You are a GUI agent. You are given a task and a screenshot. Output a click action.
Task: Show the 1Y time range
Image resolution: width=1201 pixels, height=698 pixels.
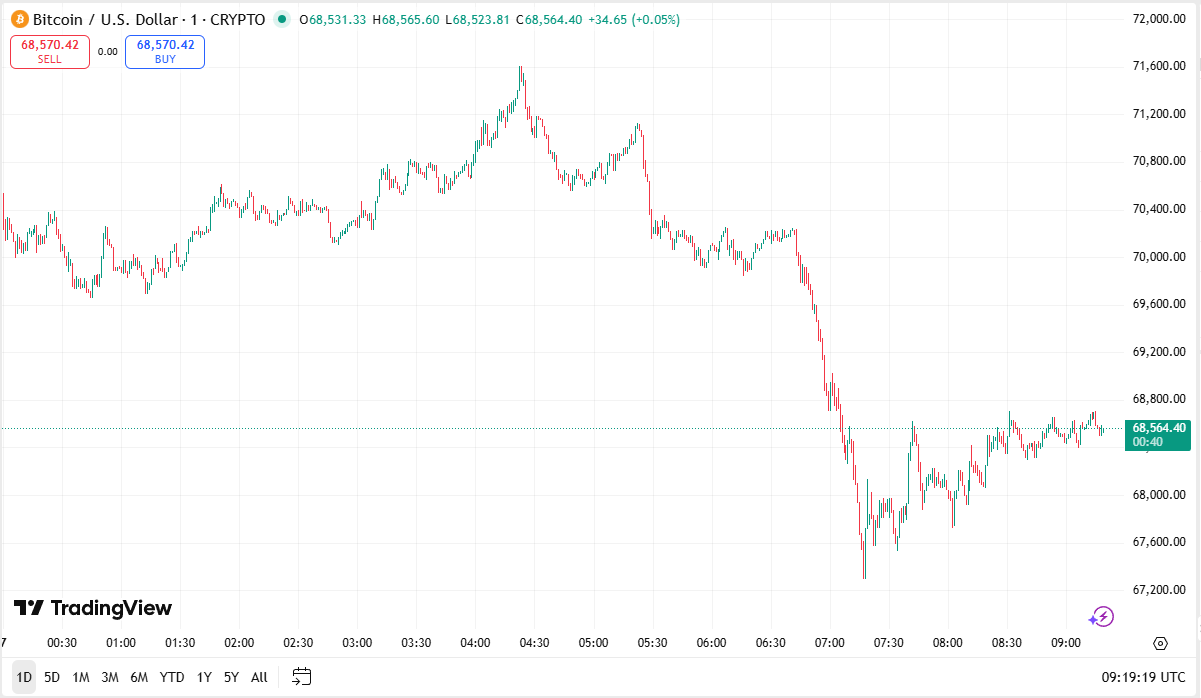pyautogui.click(x=204, y=677)
